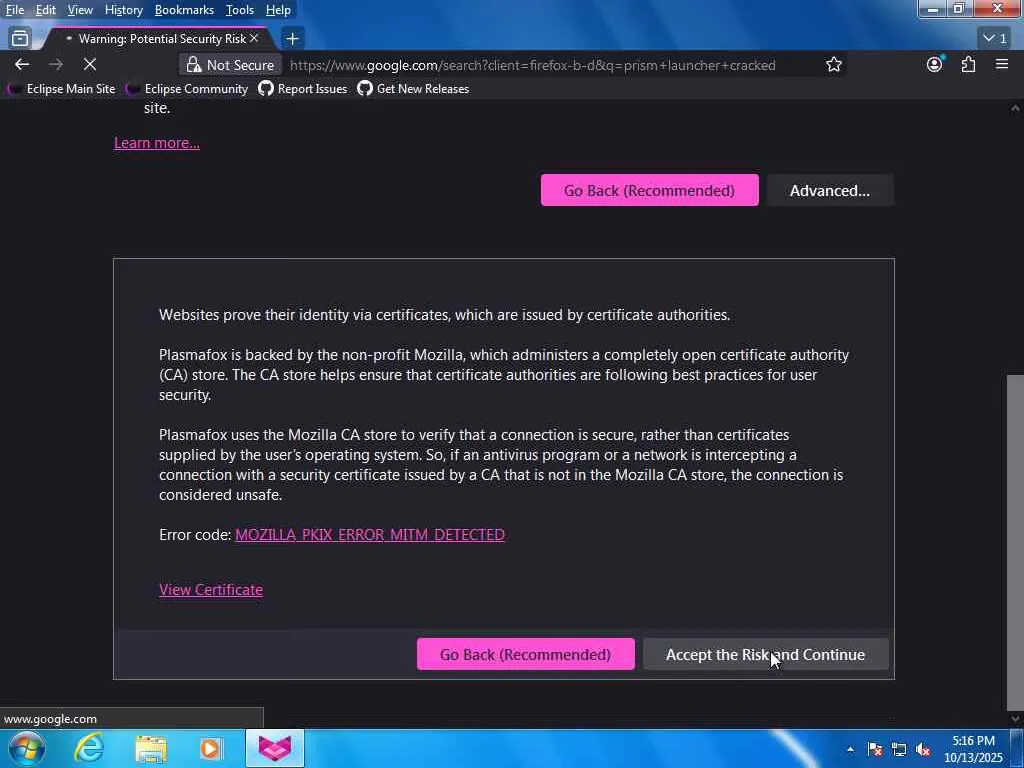1024x768 pixels.
Task: Open the extensions puzzle icon
Action: (x=968, y=65)
